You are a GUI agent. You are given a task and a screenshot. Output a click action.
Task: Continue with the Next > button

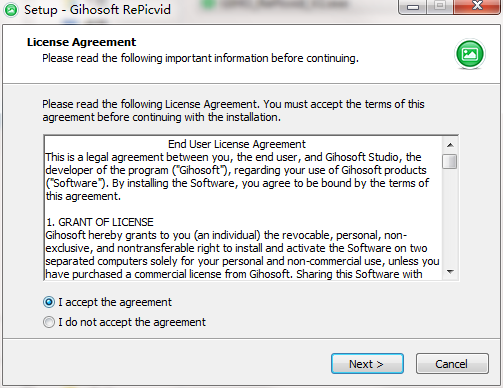pos(367,364)
